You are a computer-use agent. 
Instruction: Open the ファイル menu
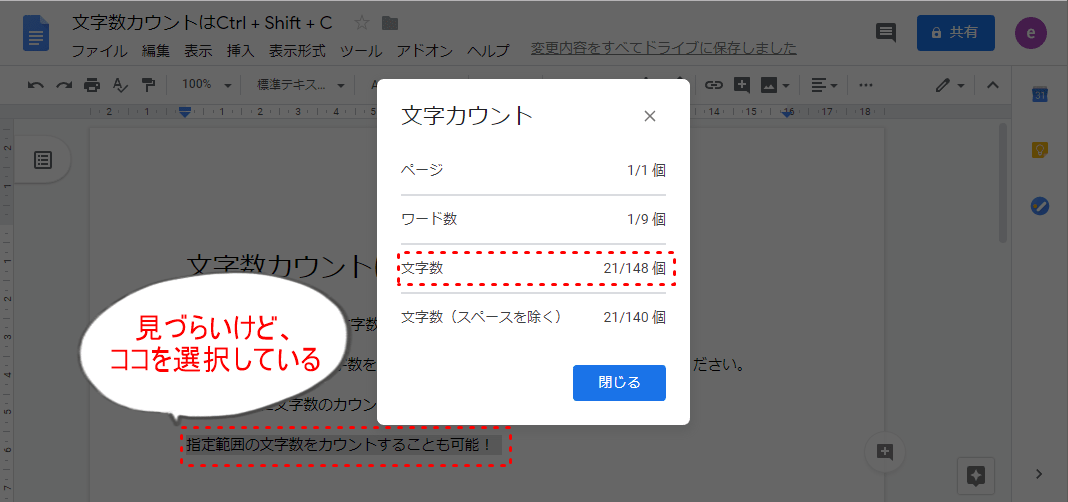pos(99,50)
